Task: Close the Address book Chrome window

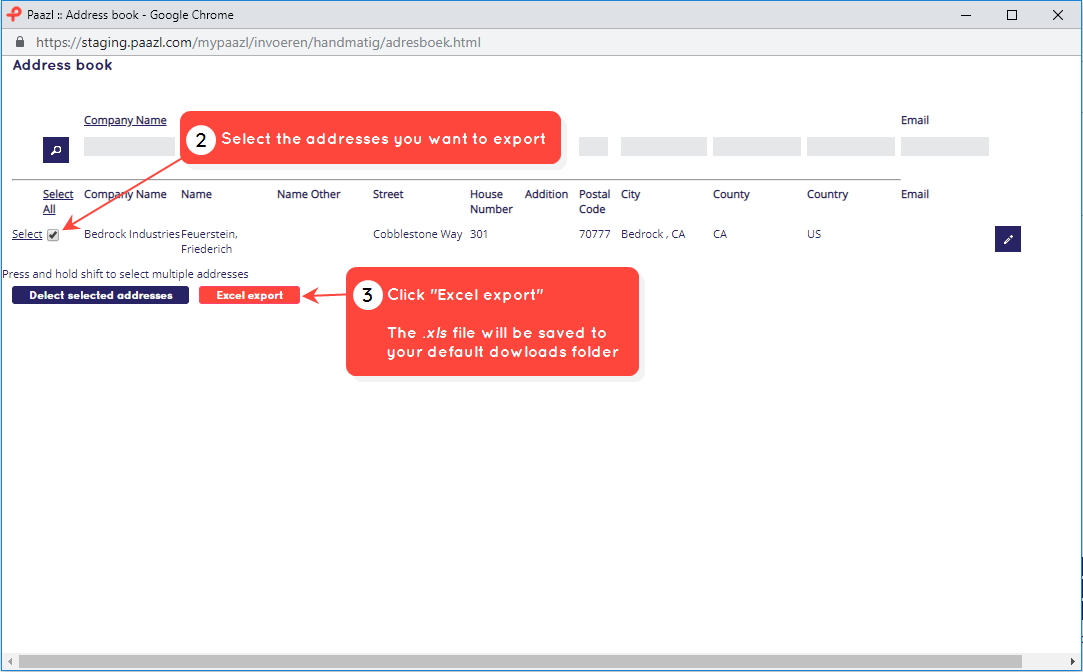Action: [1057, 15]
